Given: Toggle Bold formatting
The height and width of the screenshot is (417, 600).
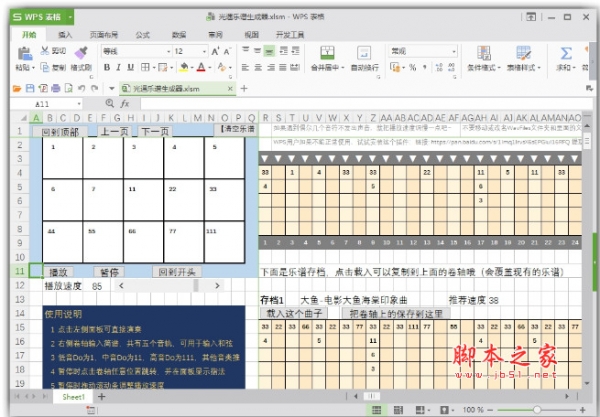Looking at the screenshot, I should pos(105,67).
